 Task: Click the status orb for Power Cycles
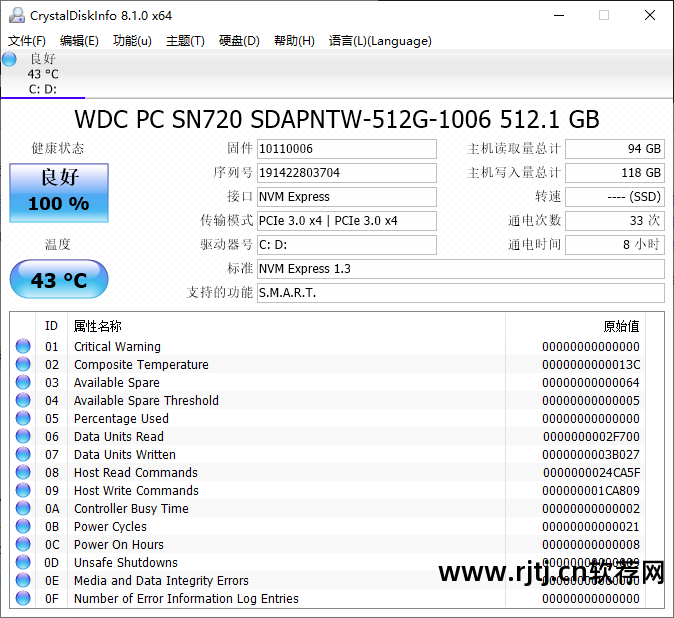pyautogui.click(x=23, y=526)
